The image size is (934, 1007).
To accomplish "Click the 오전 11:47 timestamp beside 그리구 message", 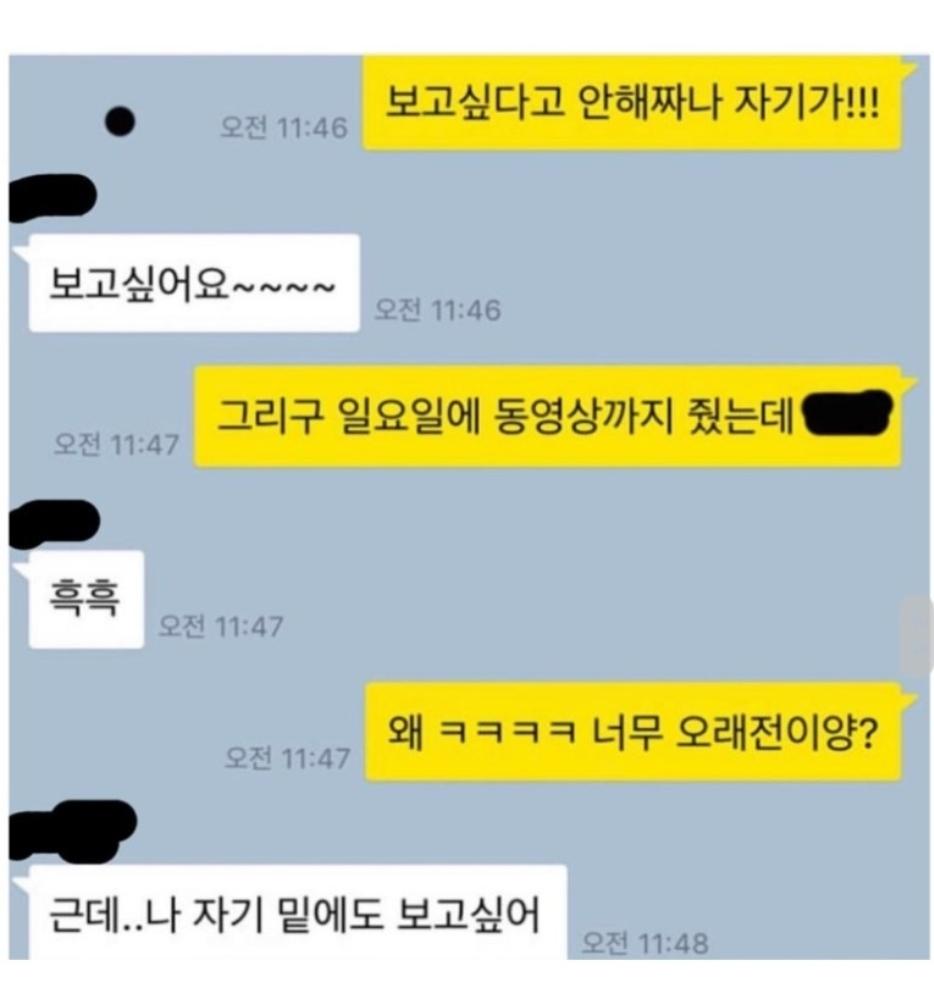I will 116,444.
